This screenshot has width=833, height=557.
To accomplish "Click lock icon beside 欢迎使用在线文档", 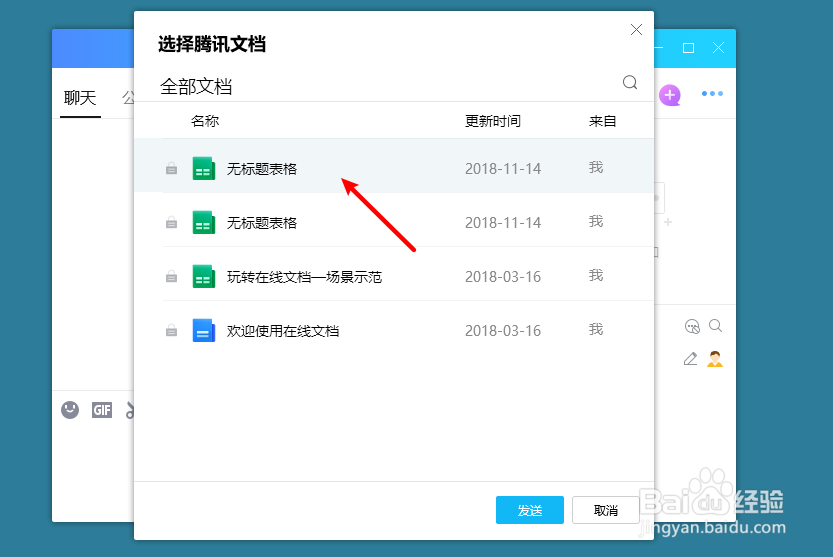I will coord(171,331).
